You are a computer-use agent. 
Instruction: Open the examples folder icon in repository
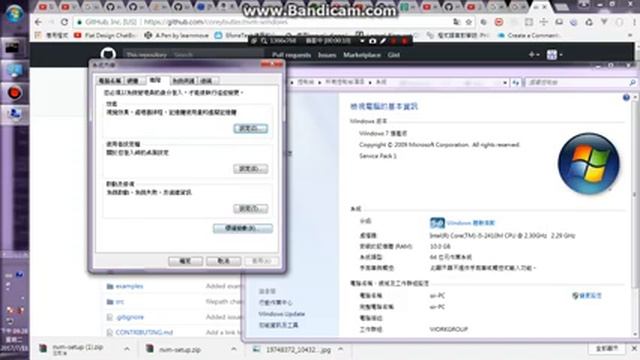(x=110, y=286)
